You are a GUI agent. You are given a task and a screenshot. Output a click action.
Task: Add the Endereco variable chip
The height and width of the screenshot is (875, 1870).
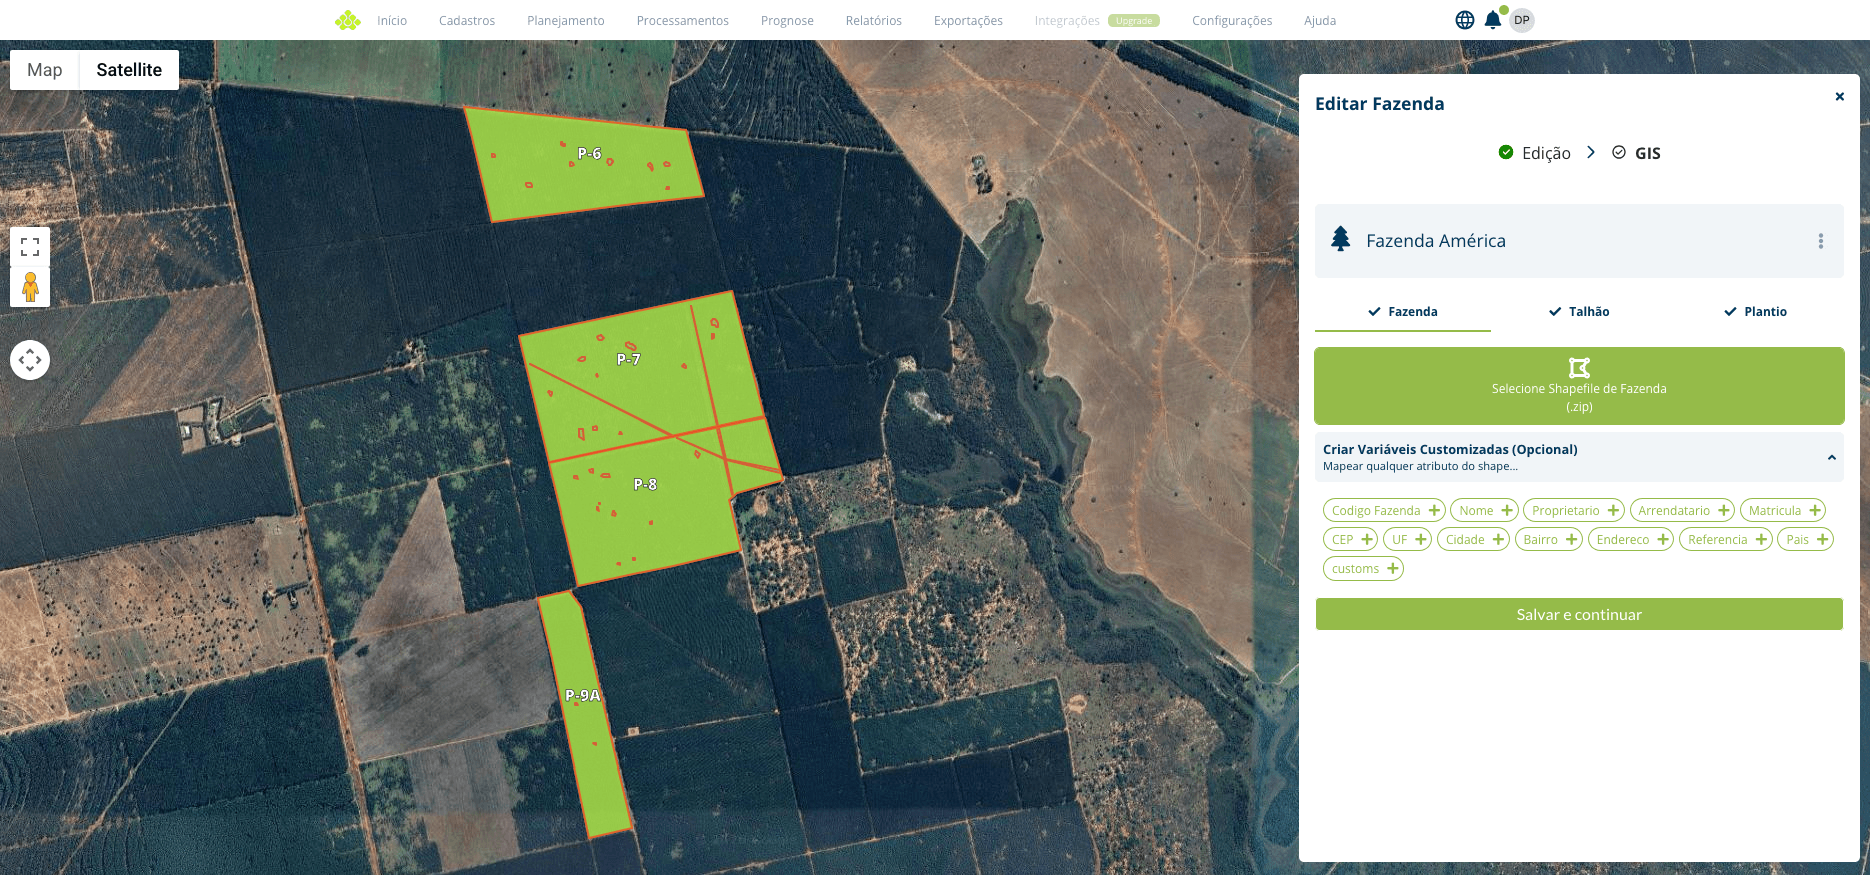point(1631,539)
